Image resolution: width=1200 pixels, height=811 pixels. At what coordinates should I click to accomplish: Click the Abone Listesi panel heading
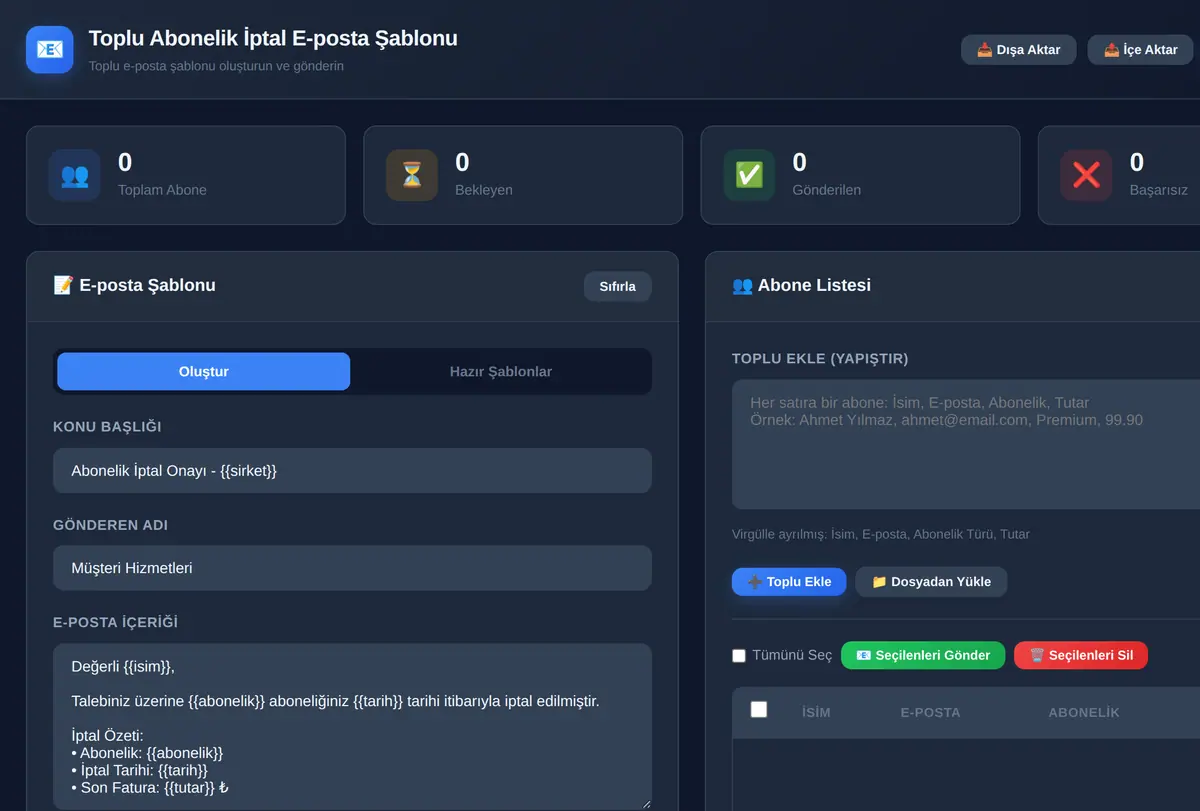tap(801, 286)
